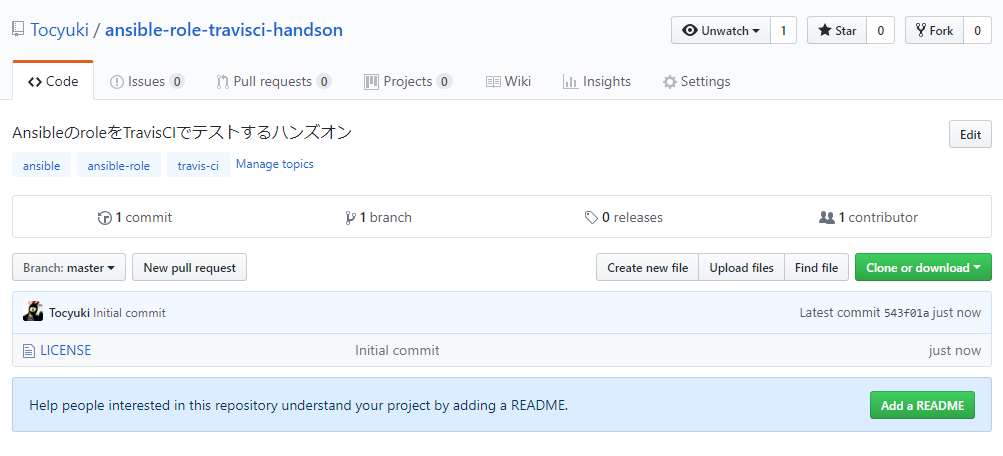Click the stargazers count 0
1003x456 pixels.
tap(881, 30)
